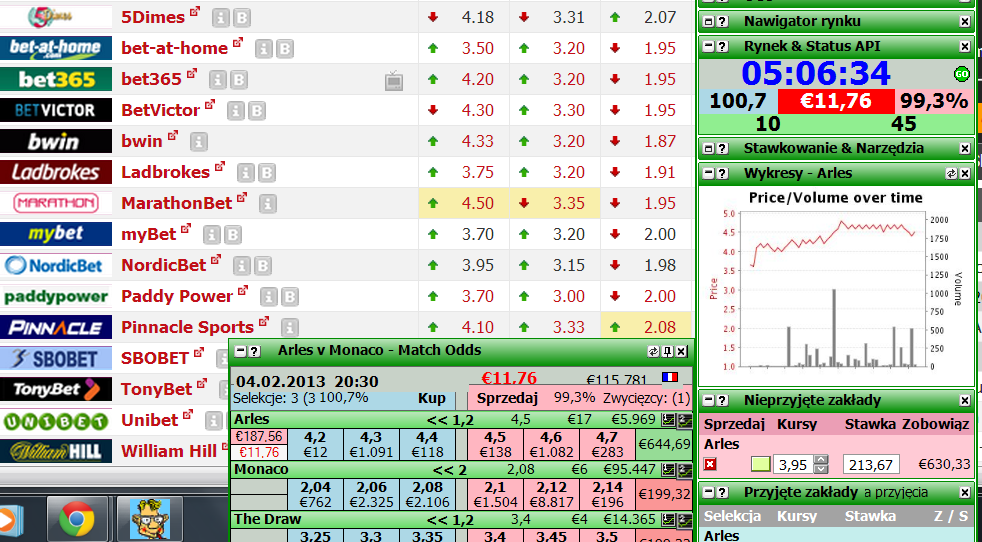Expand the Nawigator rynku panel
This screenshot has height=542, width=982.
709,22
